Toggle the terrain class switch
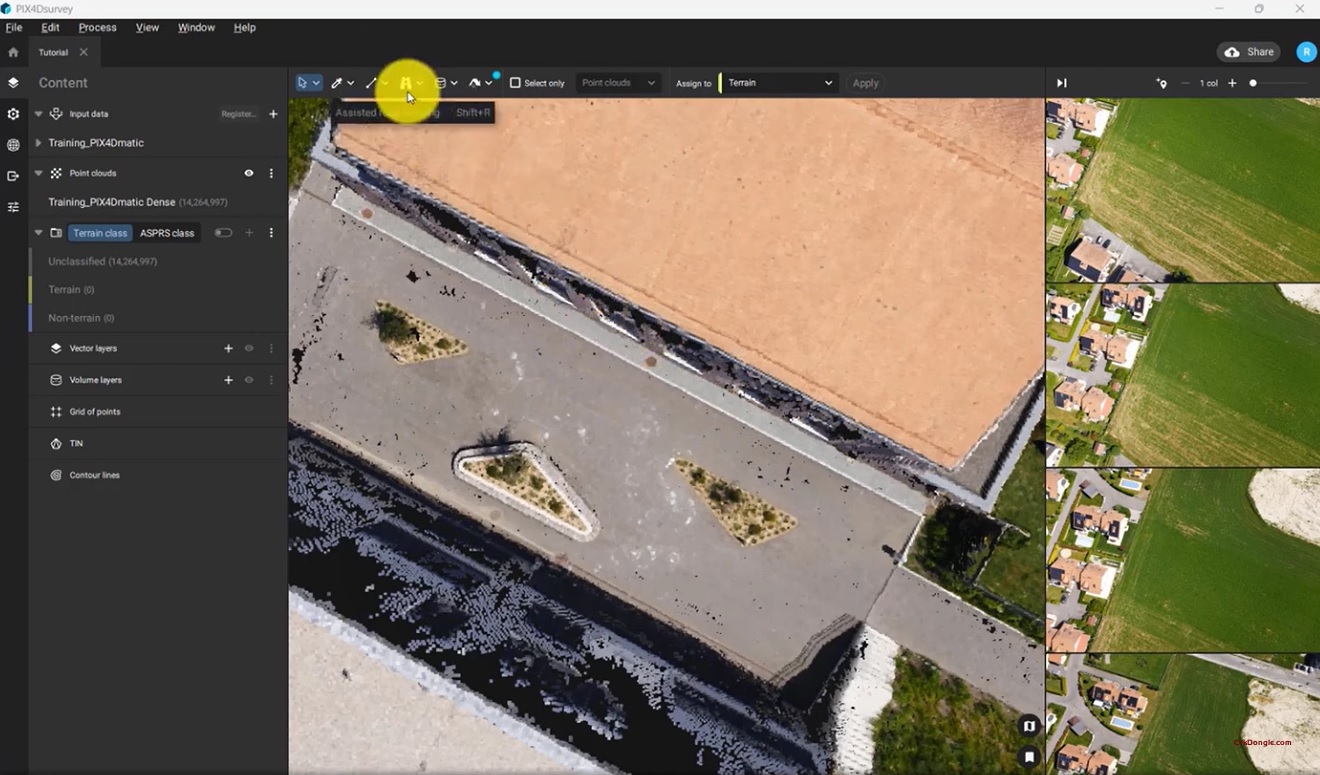Image resolution: width=1320 pixels, height=775 pixels. [223, 233]
